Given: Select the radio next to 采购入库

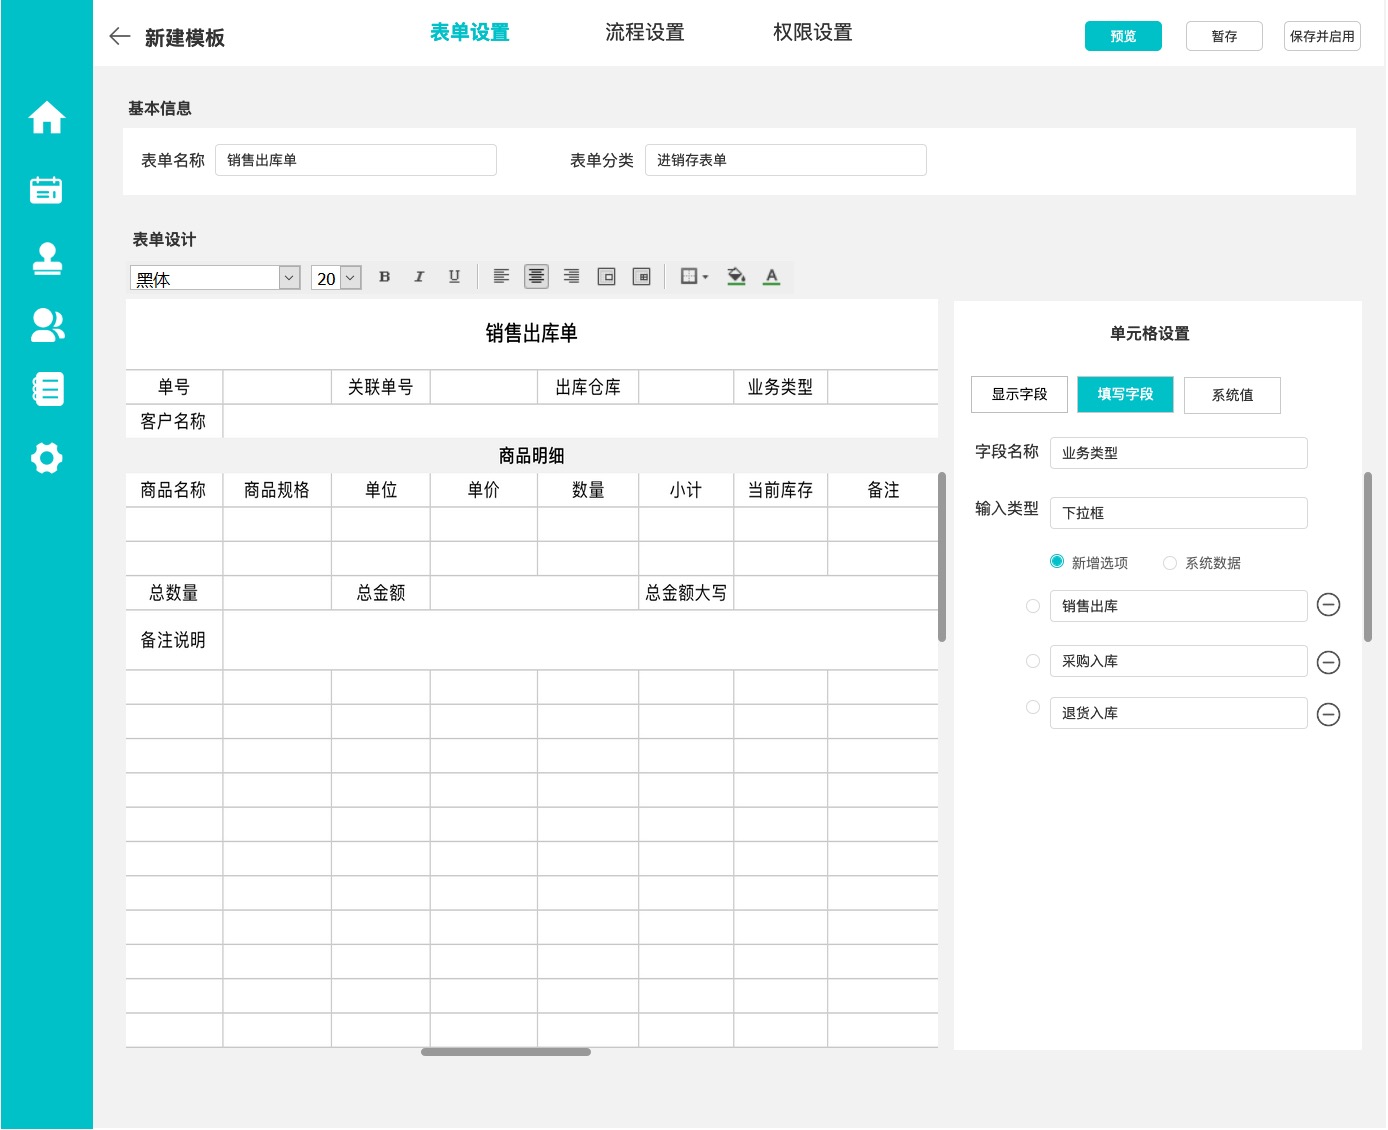Looking at the screenshot, I should (x=1033, y=661).
